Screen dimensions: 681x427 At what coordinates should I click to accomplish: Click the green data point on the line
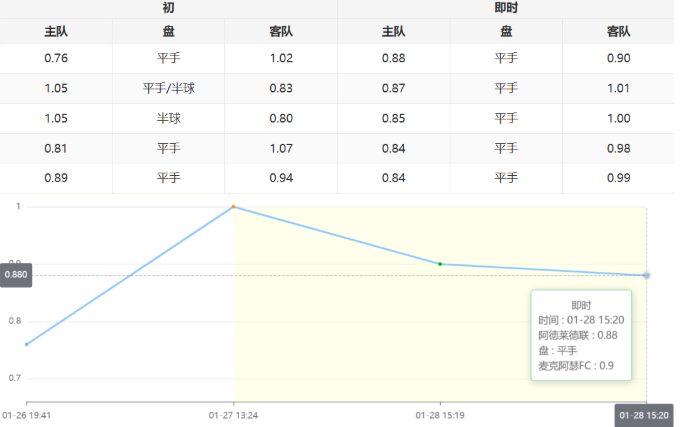440,264
